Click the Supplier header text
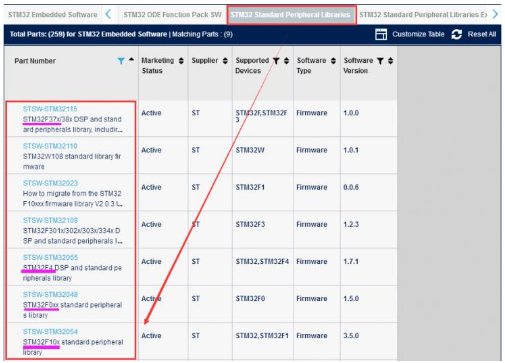This screenshot has width=505, height=363. click(205, 61)
